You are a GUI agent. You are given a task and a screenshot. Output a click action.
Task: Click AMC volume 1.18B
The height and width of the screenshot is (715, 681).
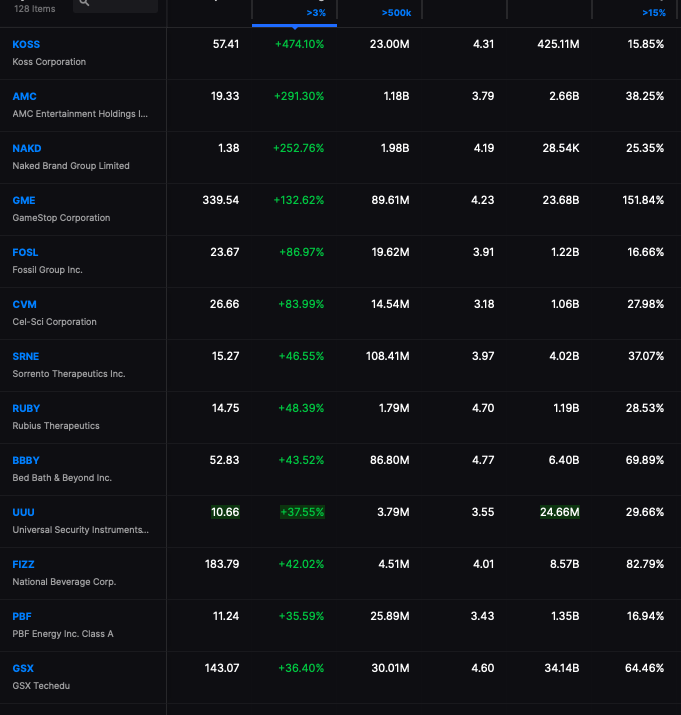click(396, 96)
